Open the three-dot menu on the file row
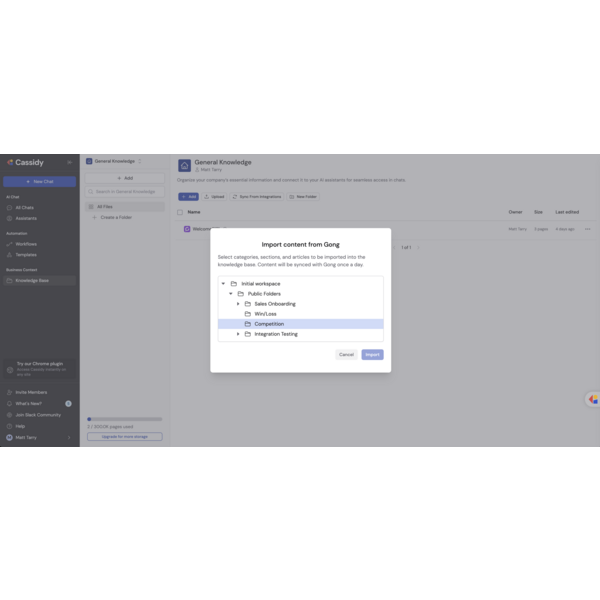 coord(588,229)
